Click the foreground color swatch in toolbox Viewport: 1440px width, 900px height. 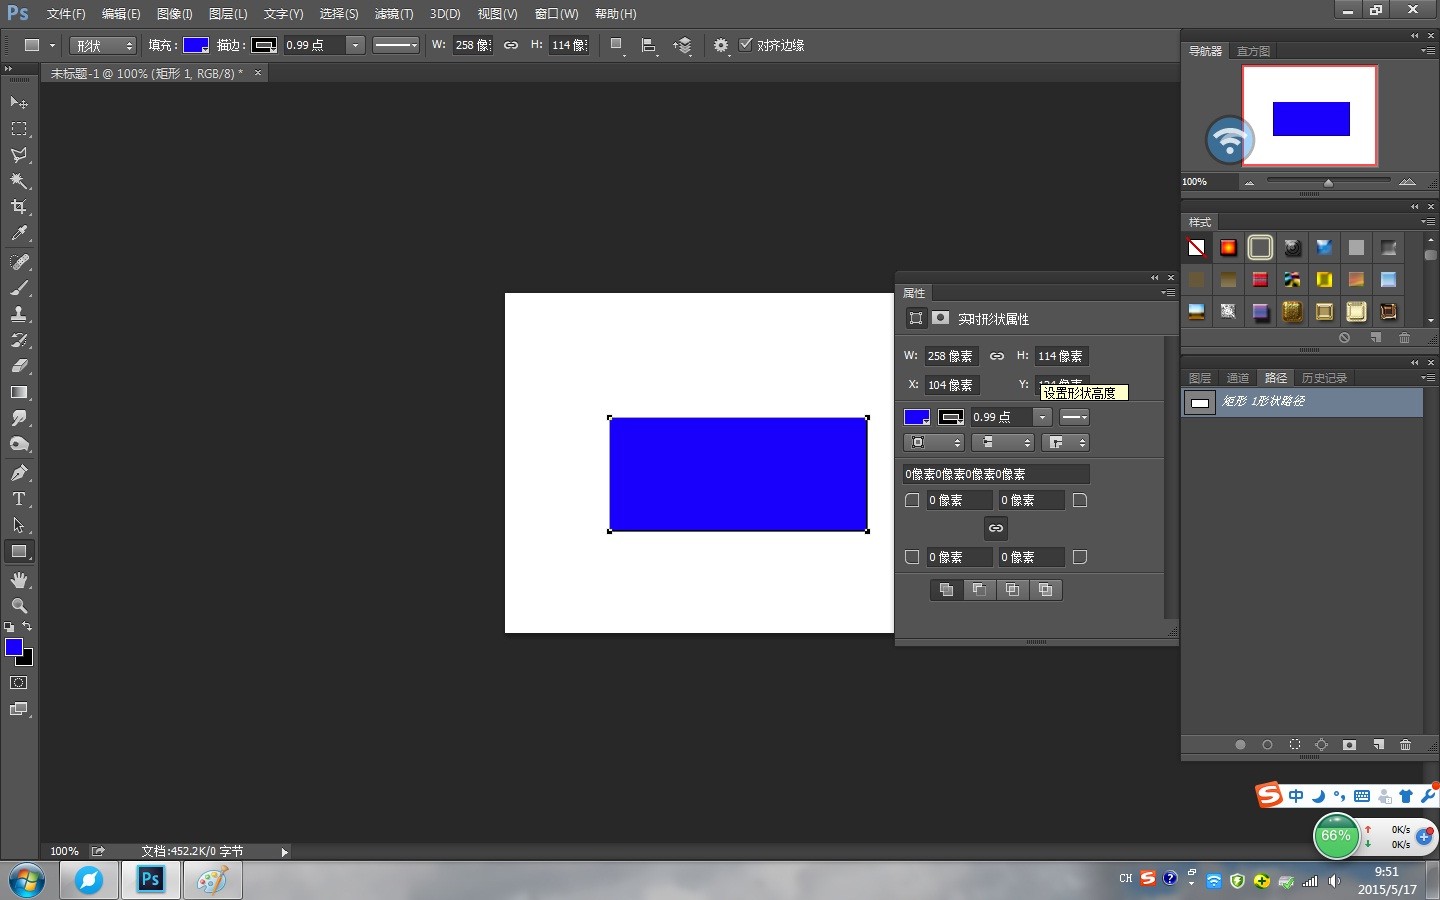pos(14,647)
